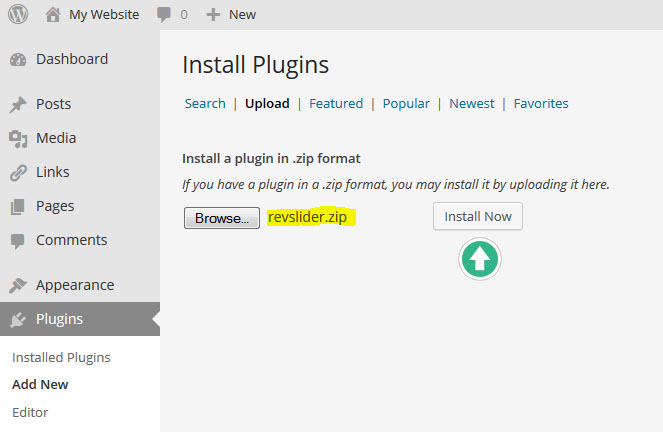Open the comments bubble icon in admin bar

point(161,14)
